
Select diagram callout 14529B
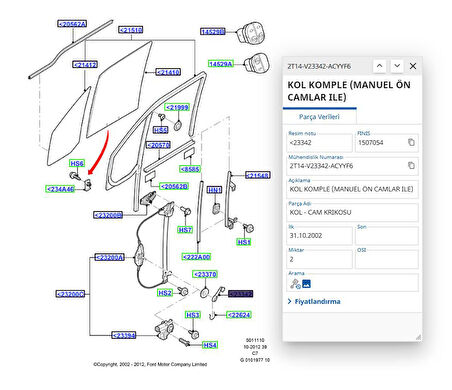213,31
